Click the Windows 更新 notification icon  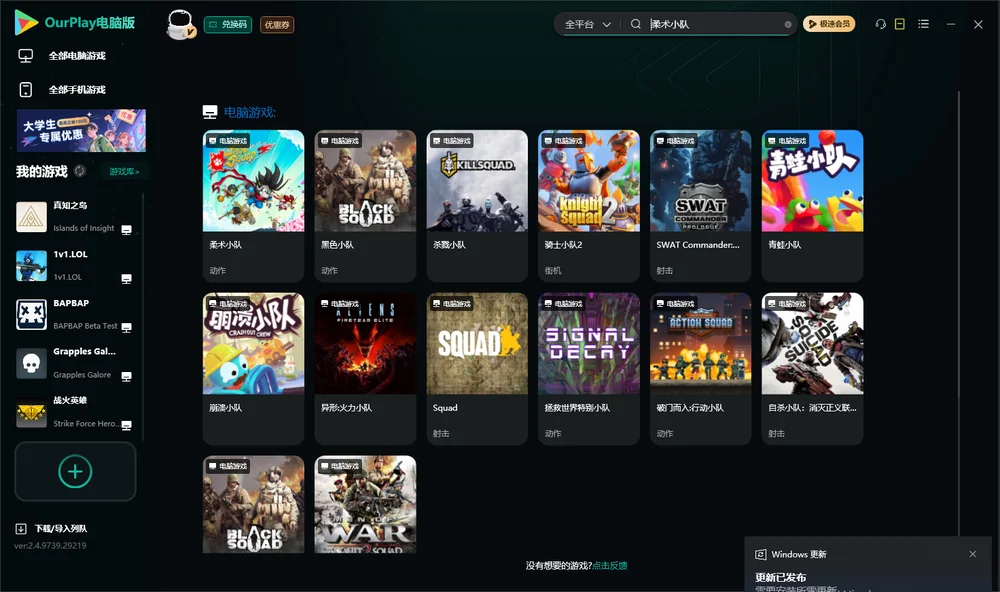(x=760, y=554)
